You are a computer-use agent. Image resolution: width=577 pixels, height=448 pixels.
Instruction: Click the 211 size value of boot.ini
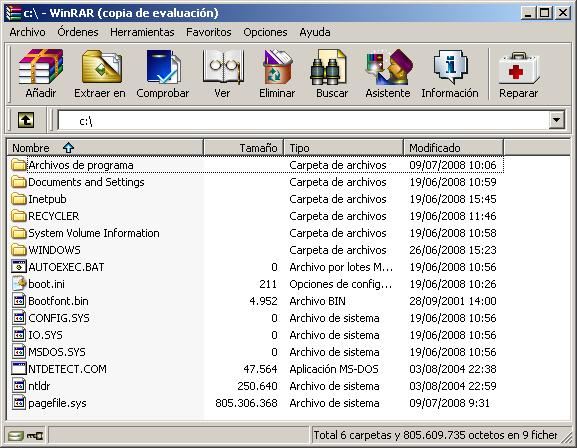point(268,284)
